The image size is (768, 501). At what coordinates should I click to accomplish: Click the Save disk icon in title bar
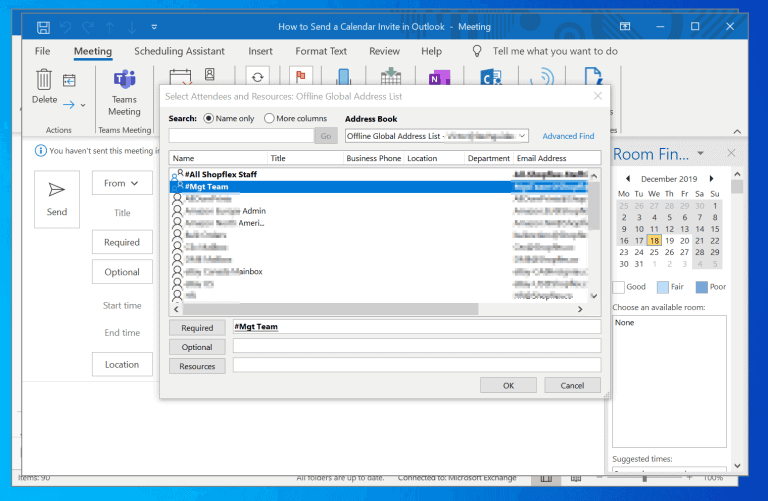pos(43,26)
